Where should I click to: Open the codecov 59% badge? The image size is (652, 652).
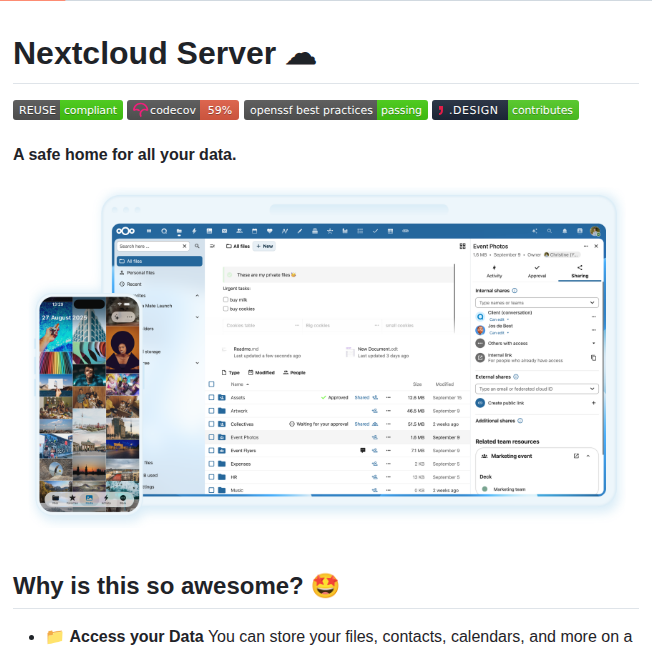(x=183, y=110)
